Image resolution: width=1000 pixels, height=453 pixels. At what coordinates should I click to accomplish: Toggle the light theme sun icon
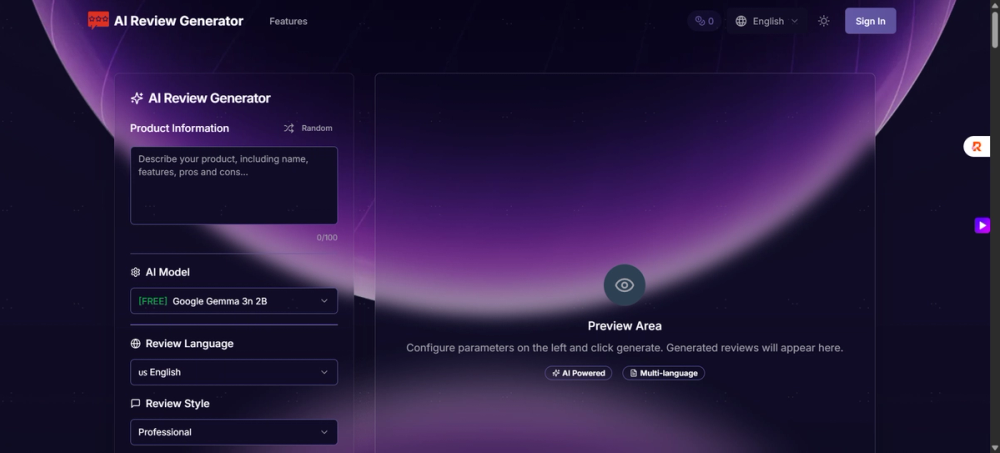click(823, 21)
